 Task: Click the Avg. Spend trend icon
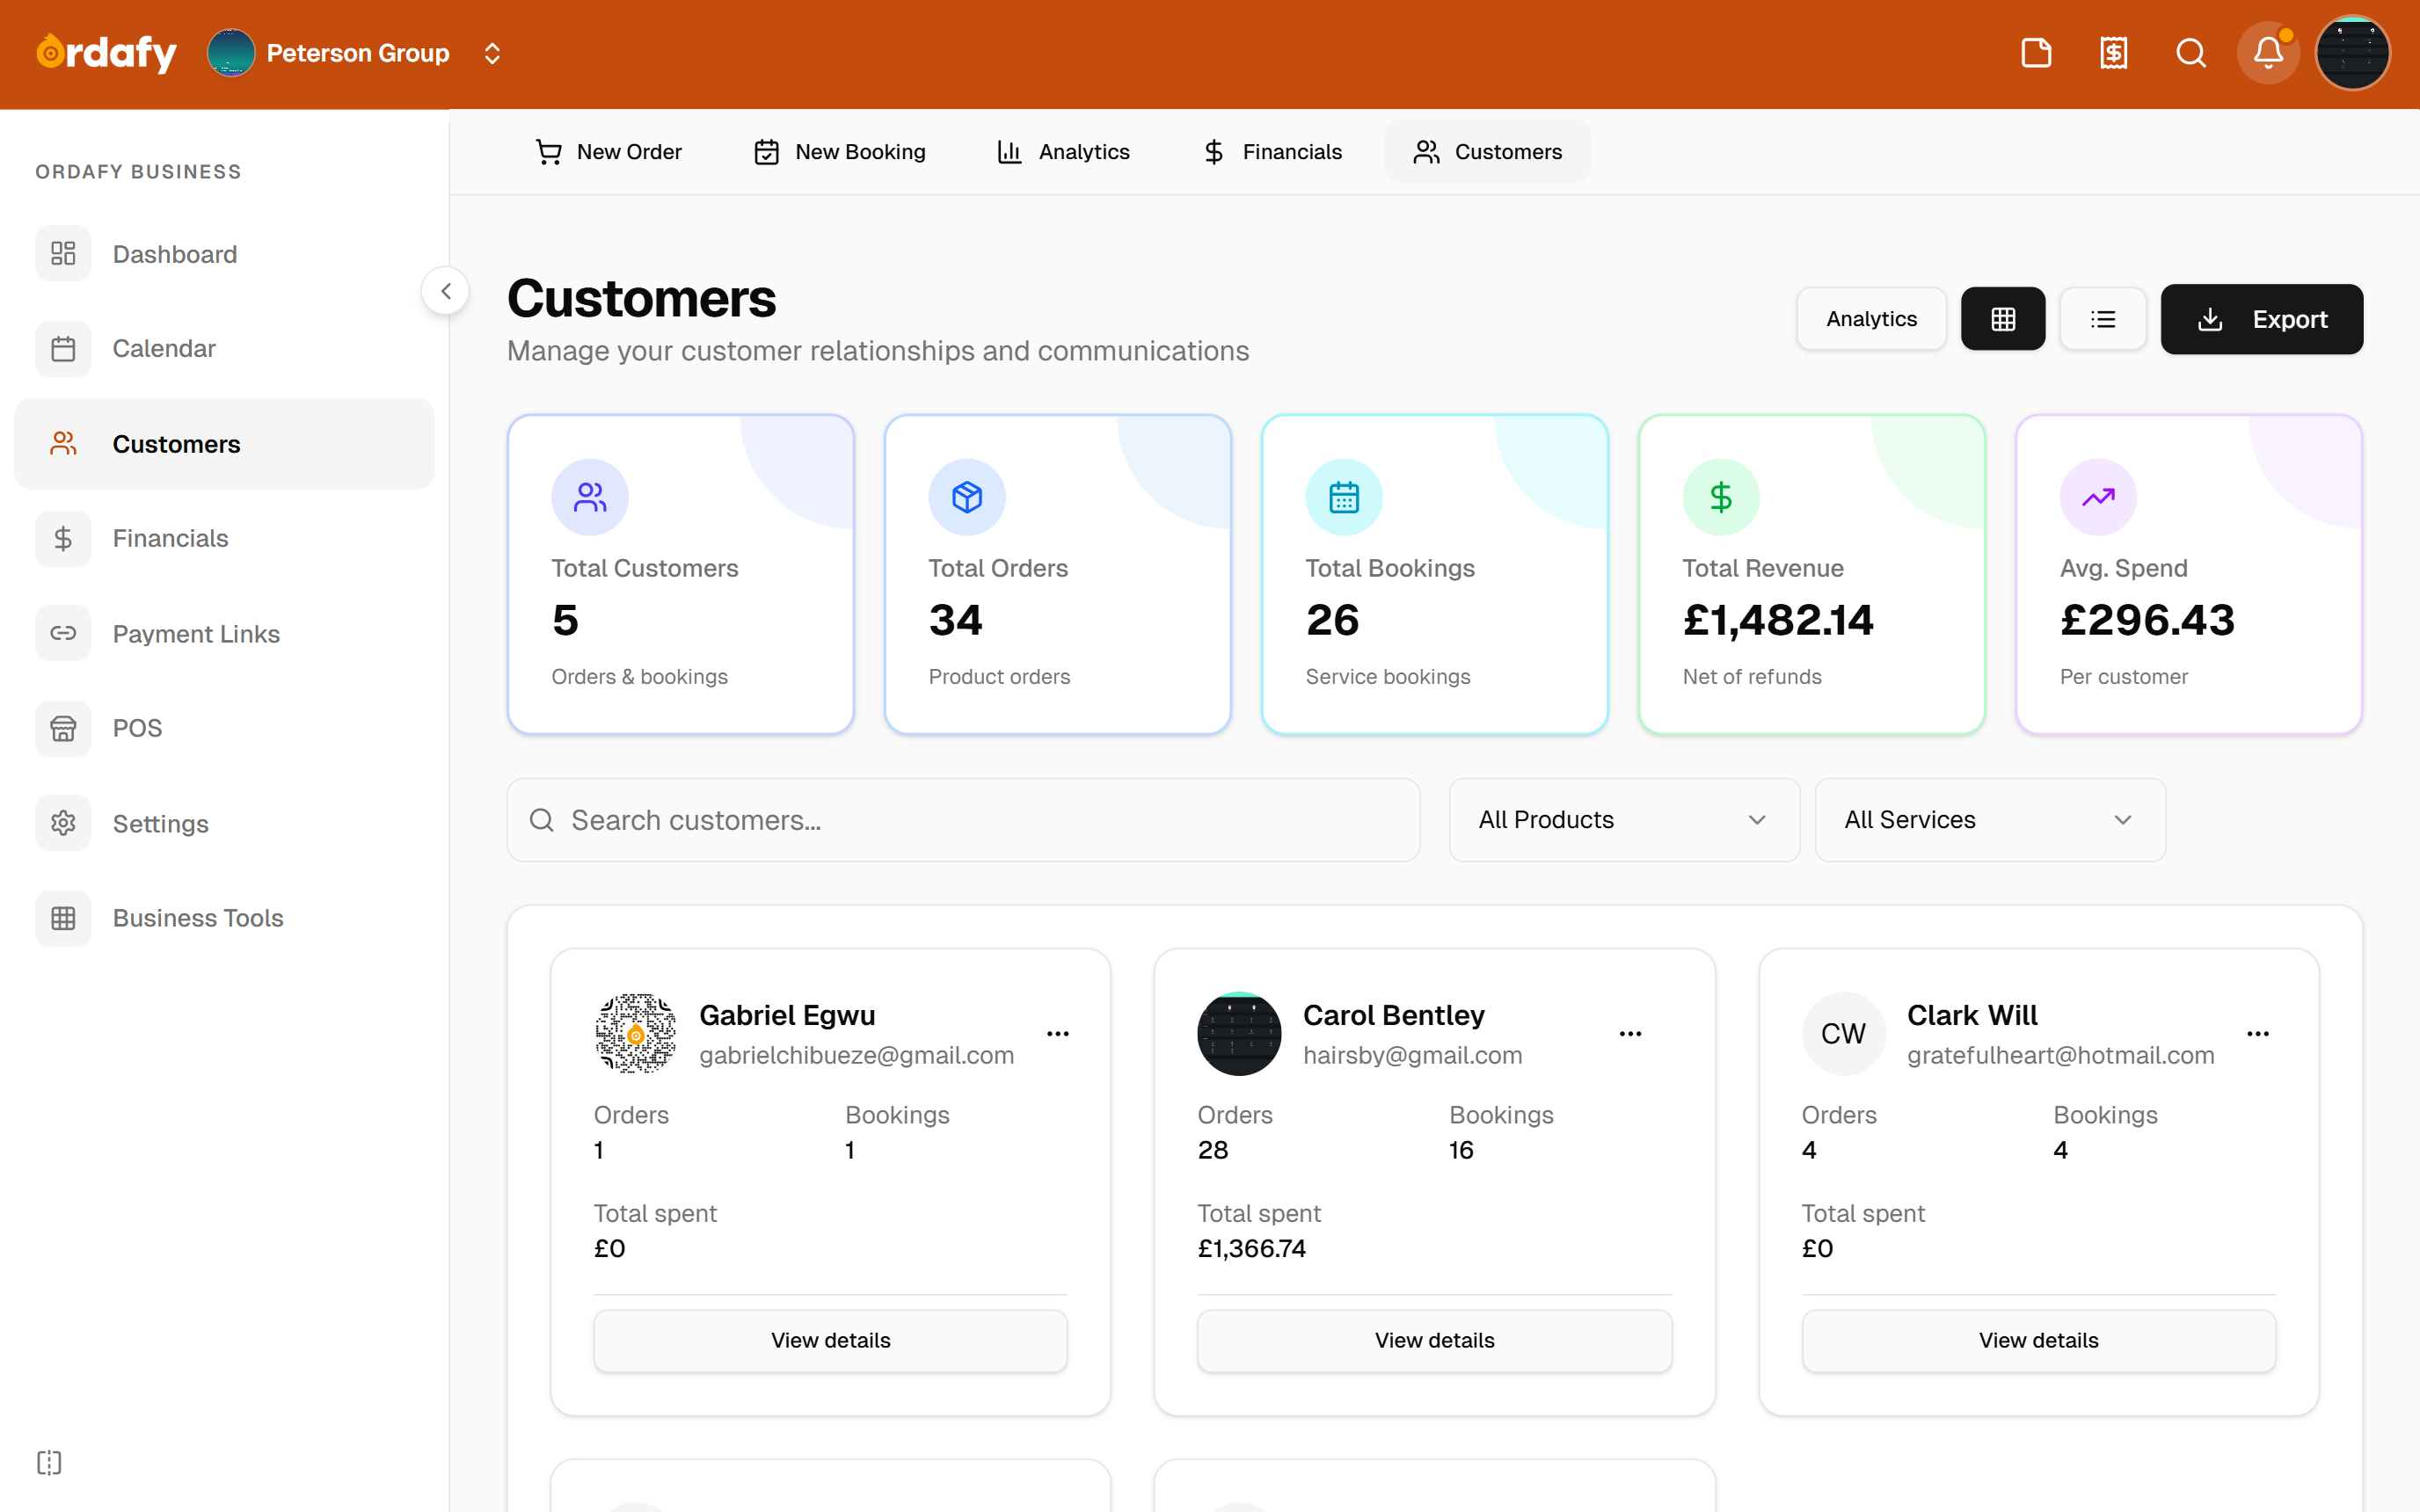click(2098, 497)
